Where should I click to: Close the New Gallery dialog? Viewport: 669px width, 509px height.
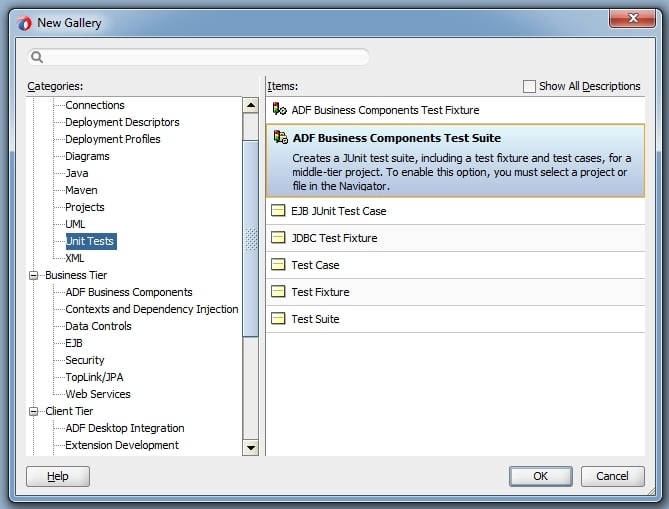(633, 18)
